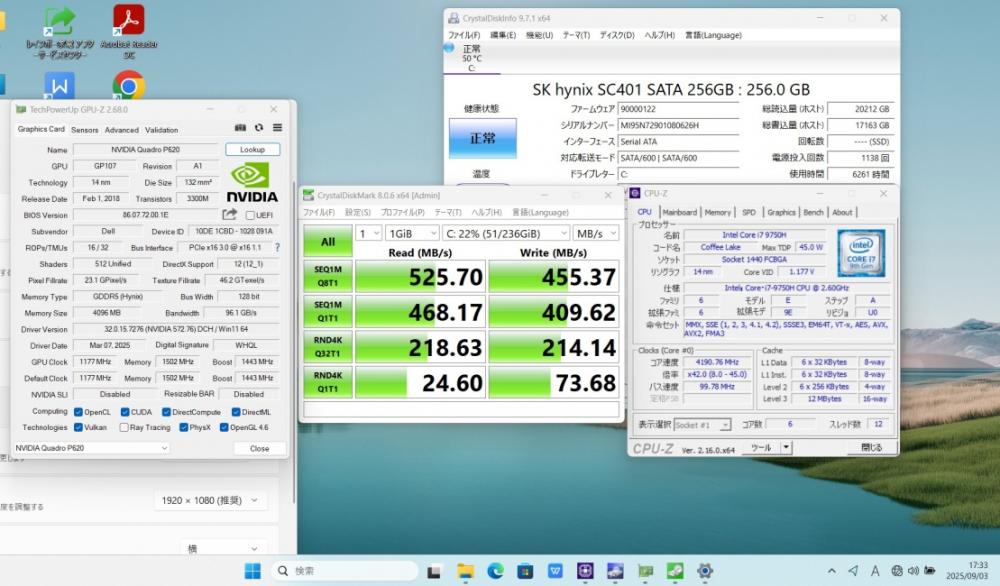
Task: Open the プロファイル(P) menu in CrystalDiskMark
Action: coord(402,212)
